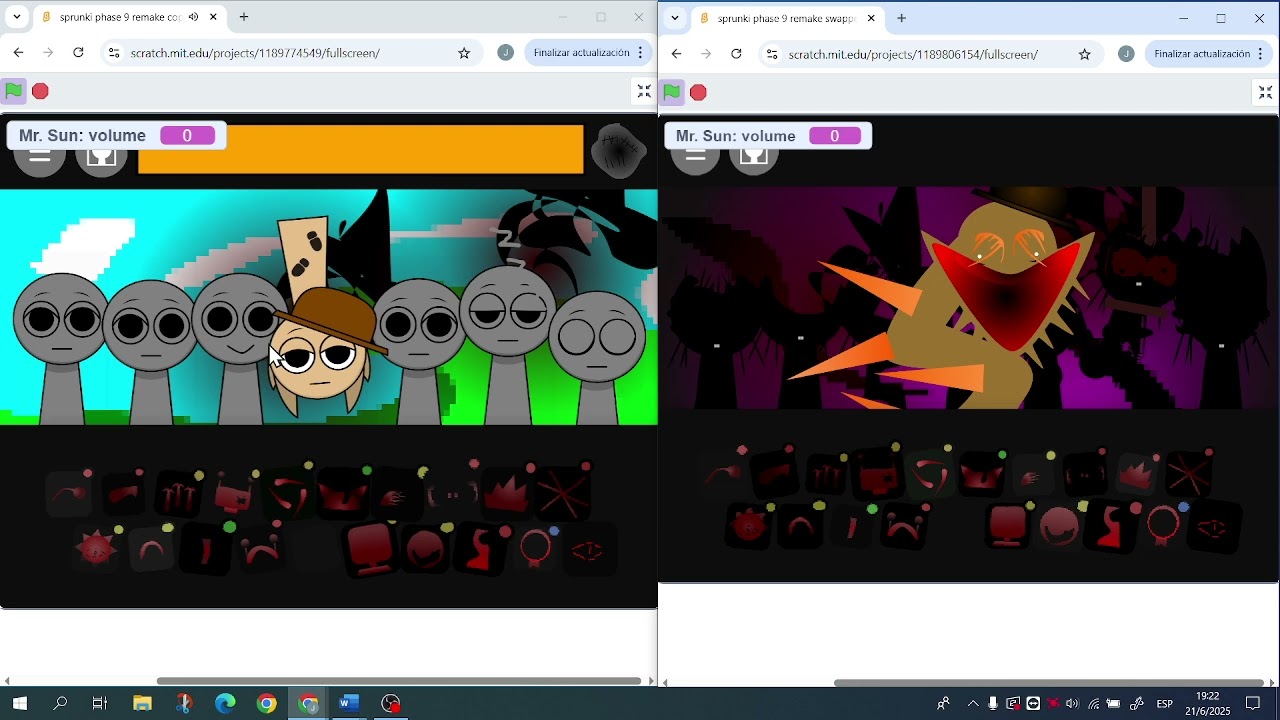The width and height of the screenshot is (1280, 720).
Task: Open Microsoft Edge from the taskbar
Action: click(225, 704)
